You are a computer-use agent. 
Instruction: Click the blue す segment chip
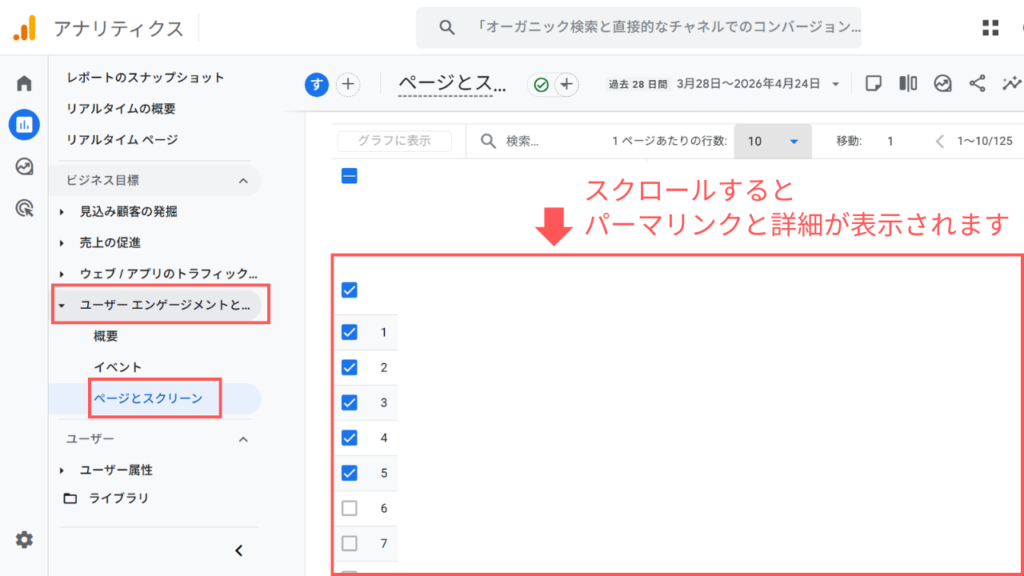click(317, 84)
